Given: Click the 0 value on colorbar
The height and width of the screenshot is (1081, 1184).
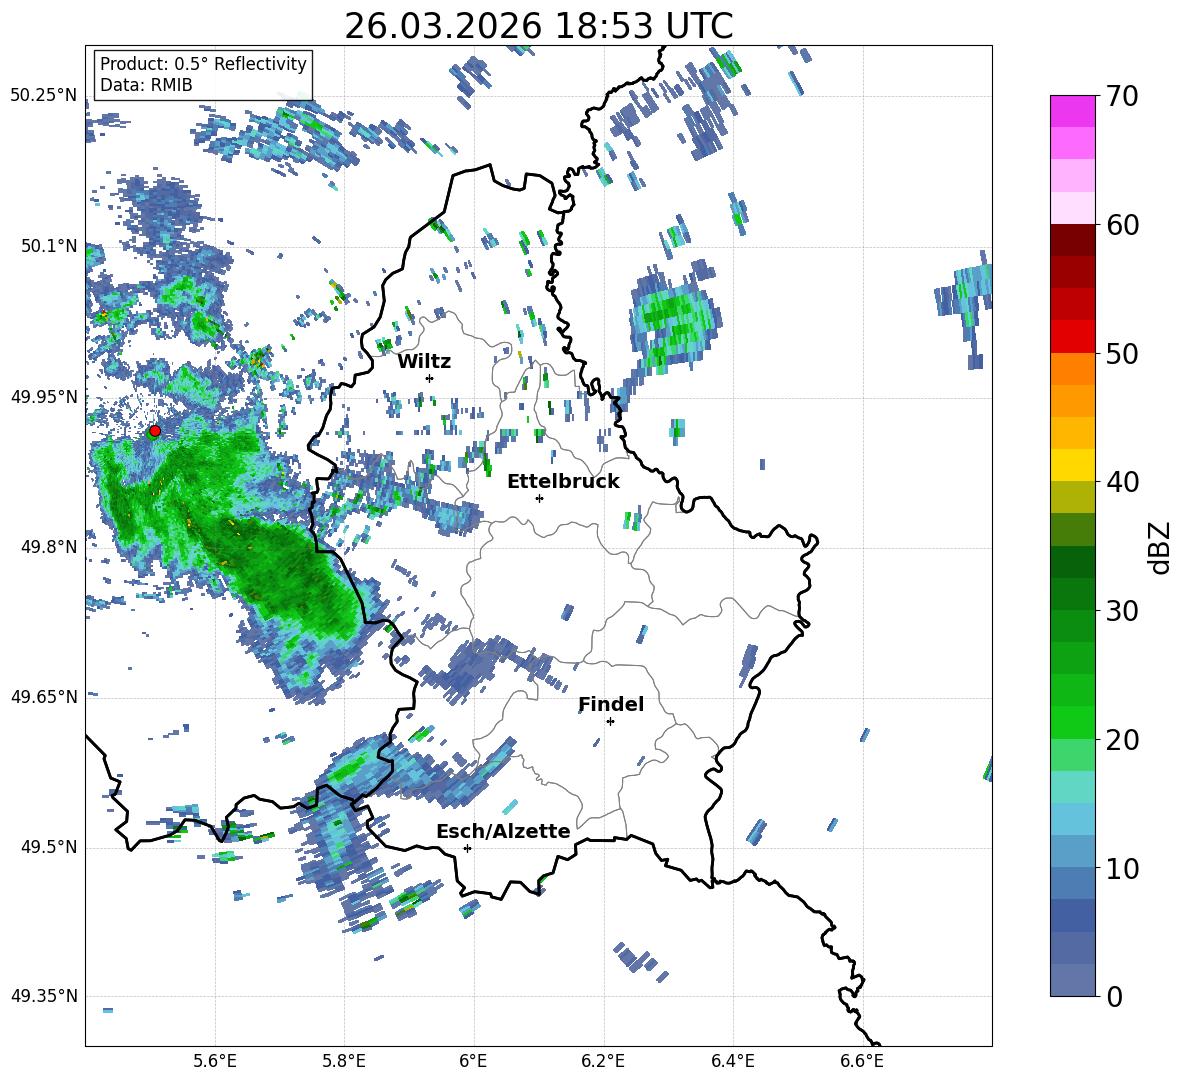Looking at the screenshot, I should coord(1114,997).
